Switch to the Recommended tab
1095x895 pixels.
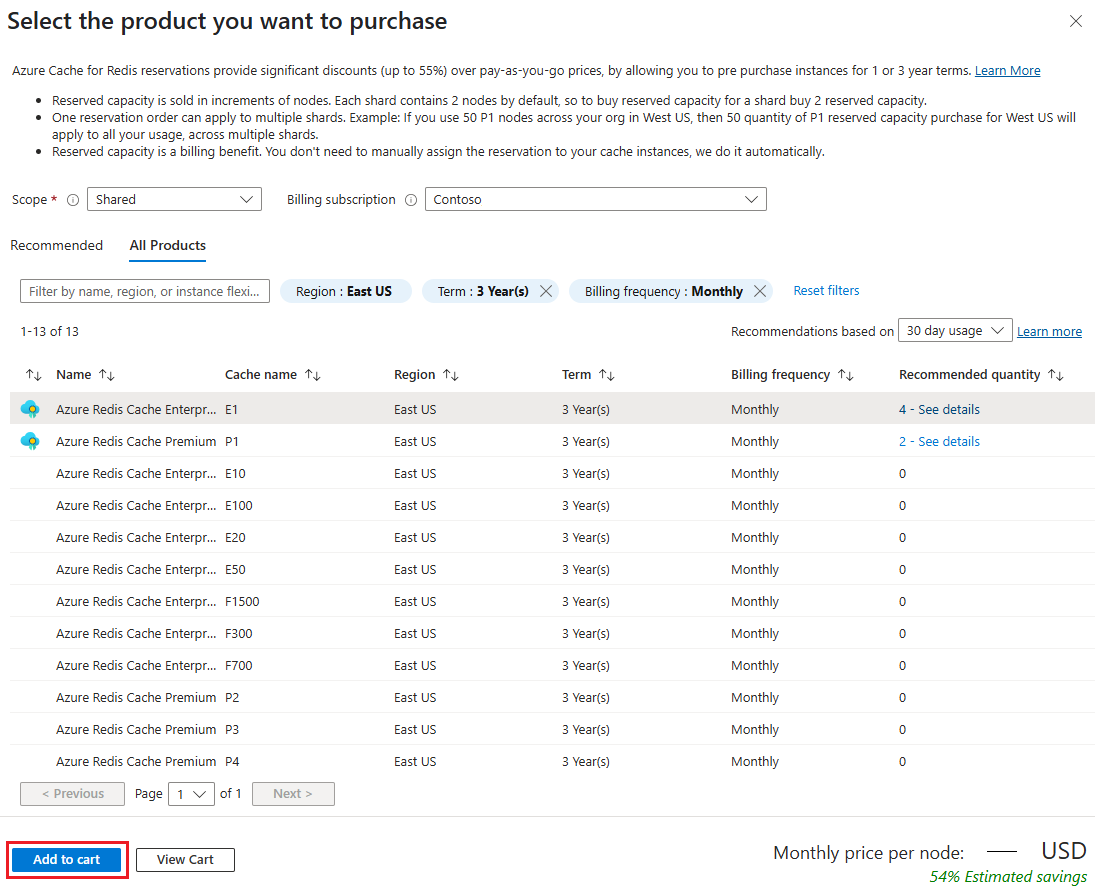(x=56, y=245)
